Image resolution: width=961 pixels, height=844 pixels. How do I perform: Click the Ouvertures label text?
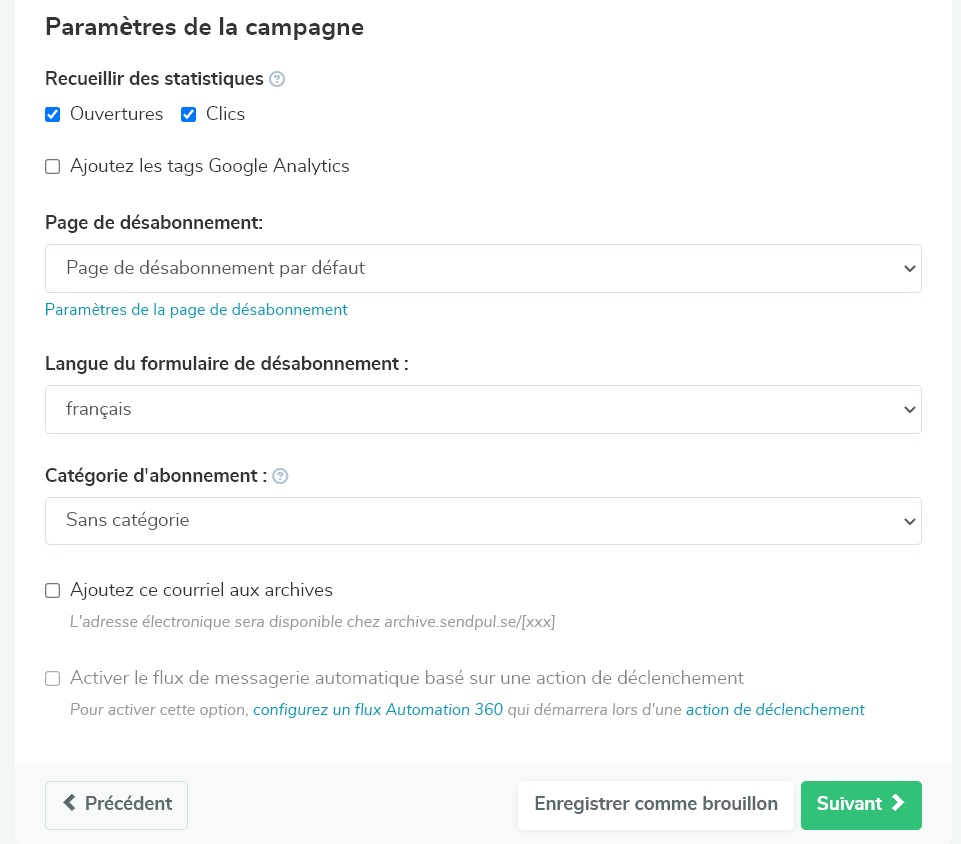[116, 114]
